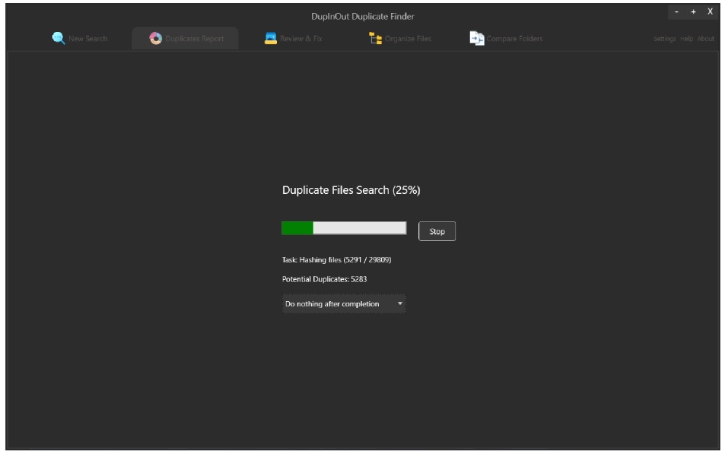The height and width of the screenshot is (454, 725).
Task: Open the Compare Folders tab
Action: [506, 38]
